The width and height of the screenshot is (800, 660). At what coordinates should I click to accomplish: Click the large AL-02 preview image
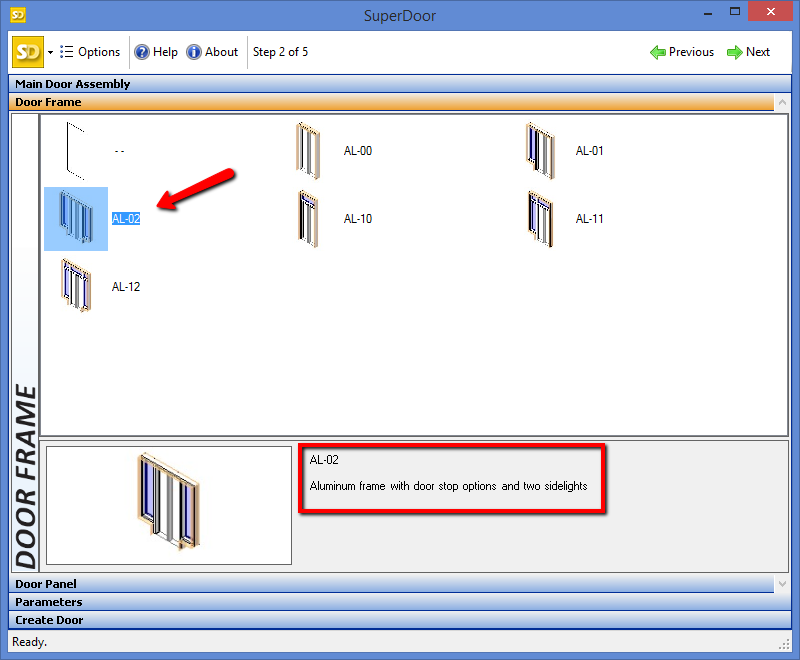point(169,505)
